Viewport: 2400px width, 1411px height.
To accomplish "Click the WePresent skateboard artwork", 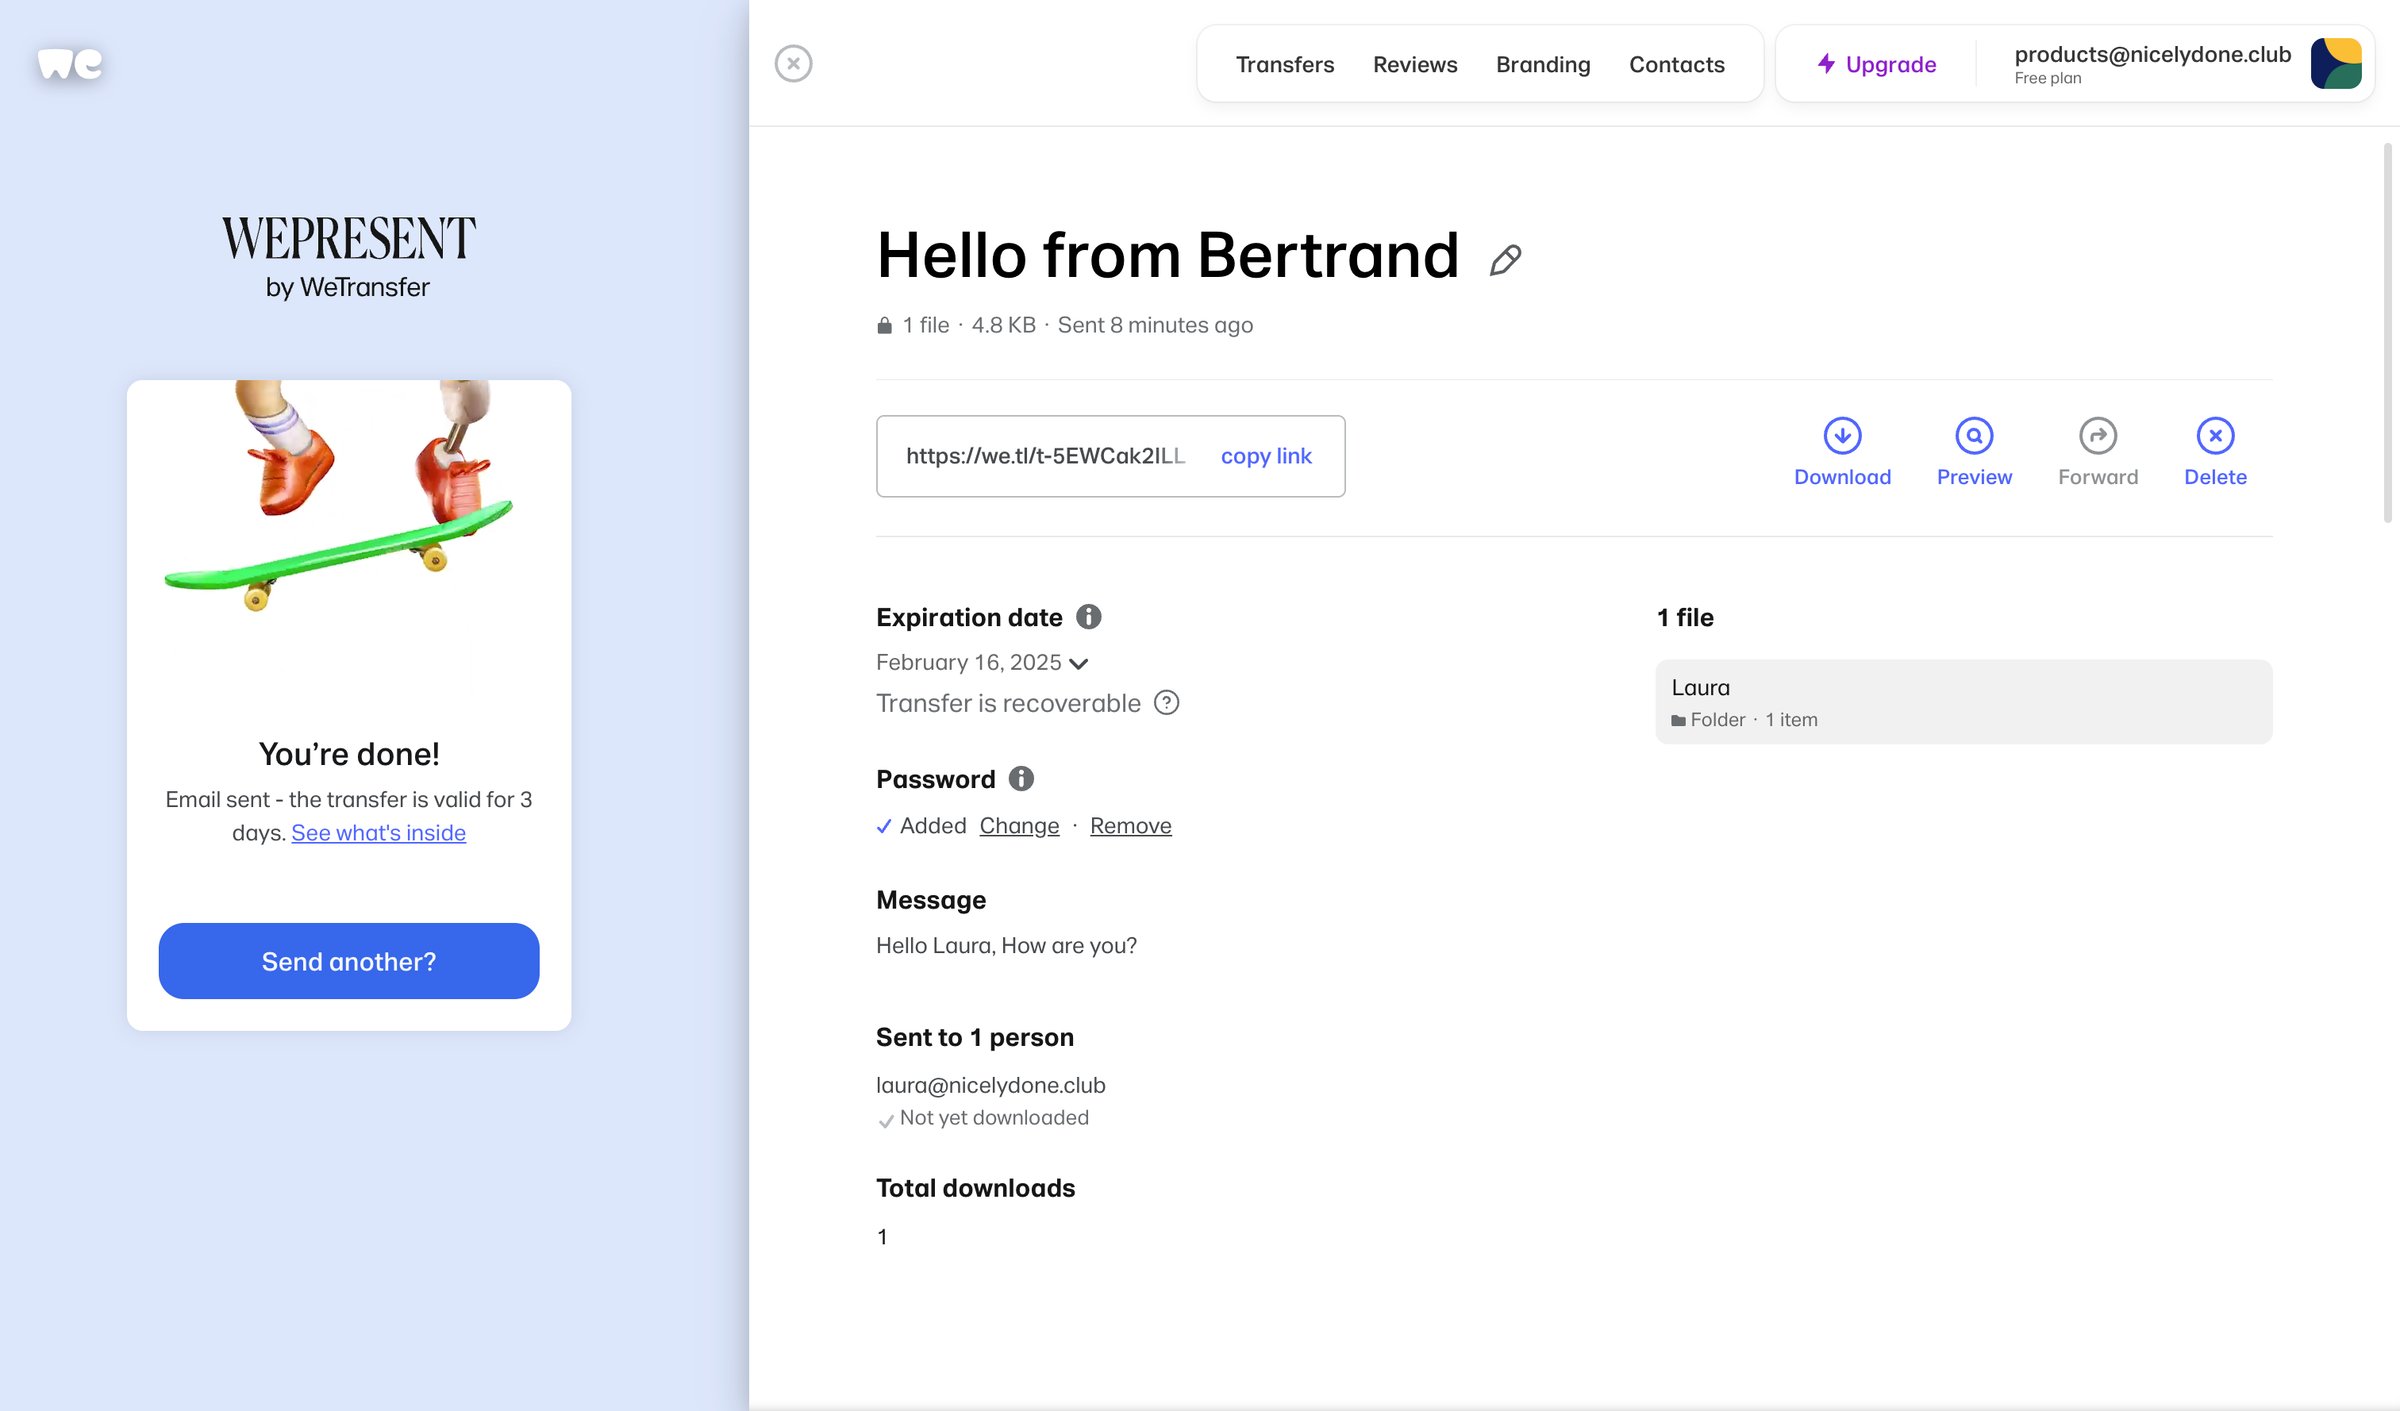I will (339, 495).
